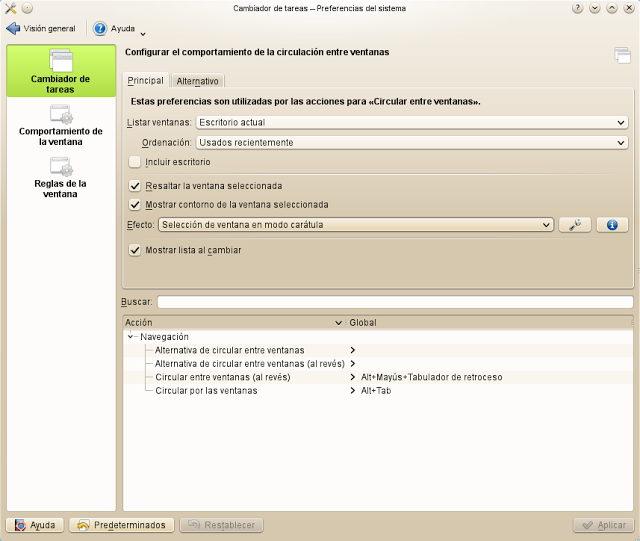Click the Buscar search field
The height and width of the screenshot is (541, 640).
pyautogui.click(x=395, y=301)
